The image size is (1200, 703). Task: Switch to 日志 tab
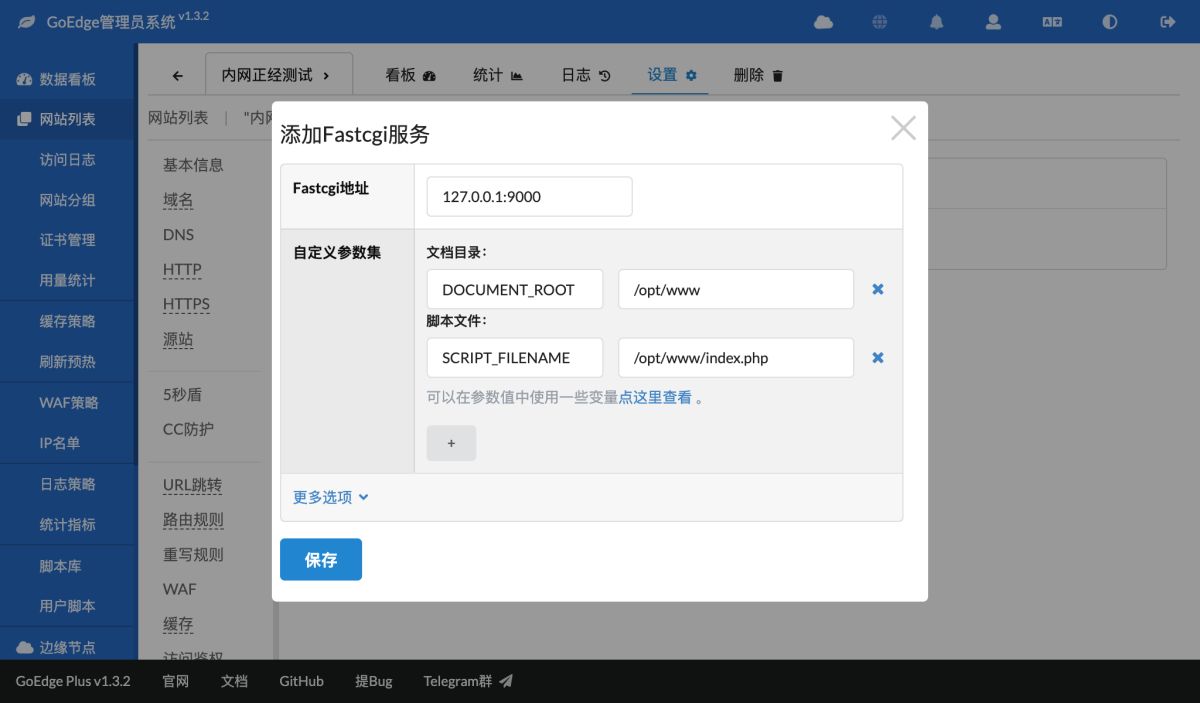point(586,75)
